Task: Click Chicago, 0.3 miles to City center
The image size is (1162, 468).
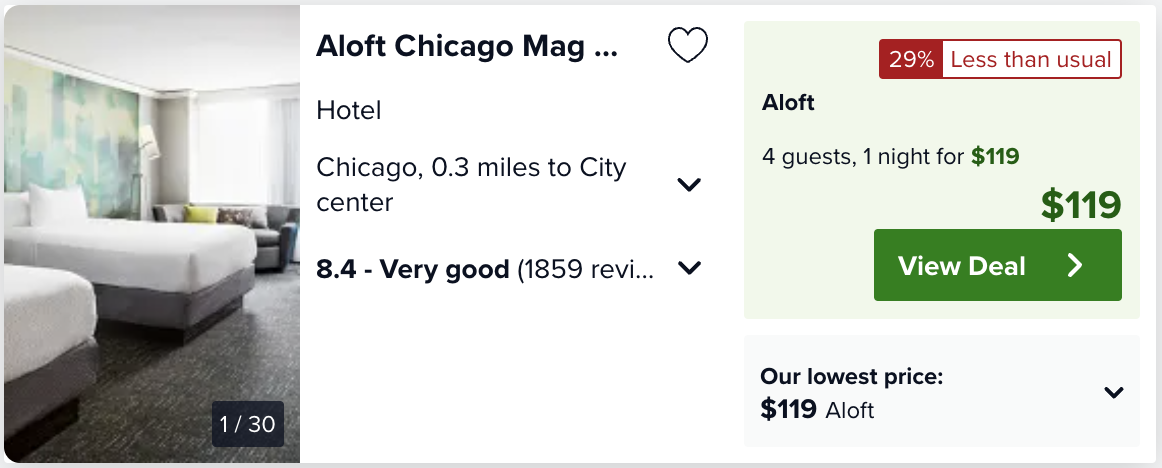Action: click(x=471, y=184)
